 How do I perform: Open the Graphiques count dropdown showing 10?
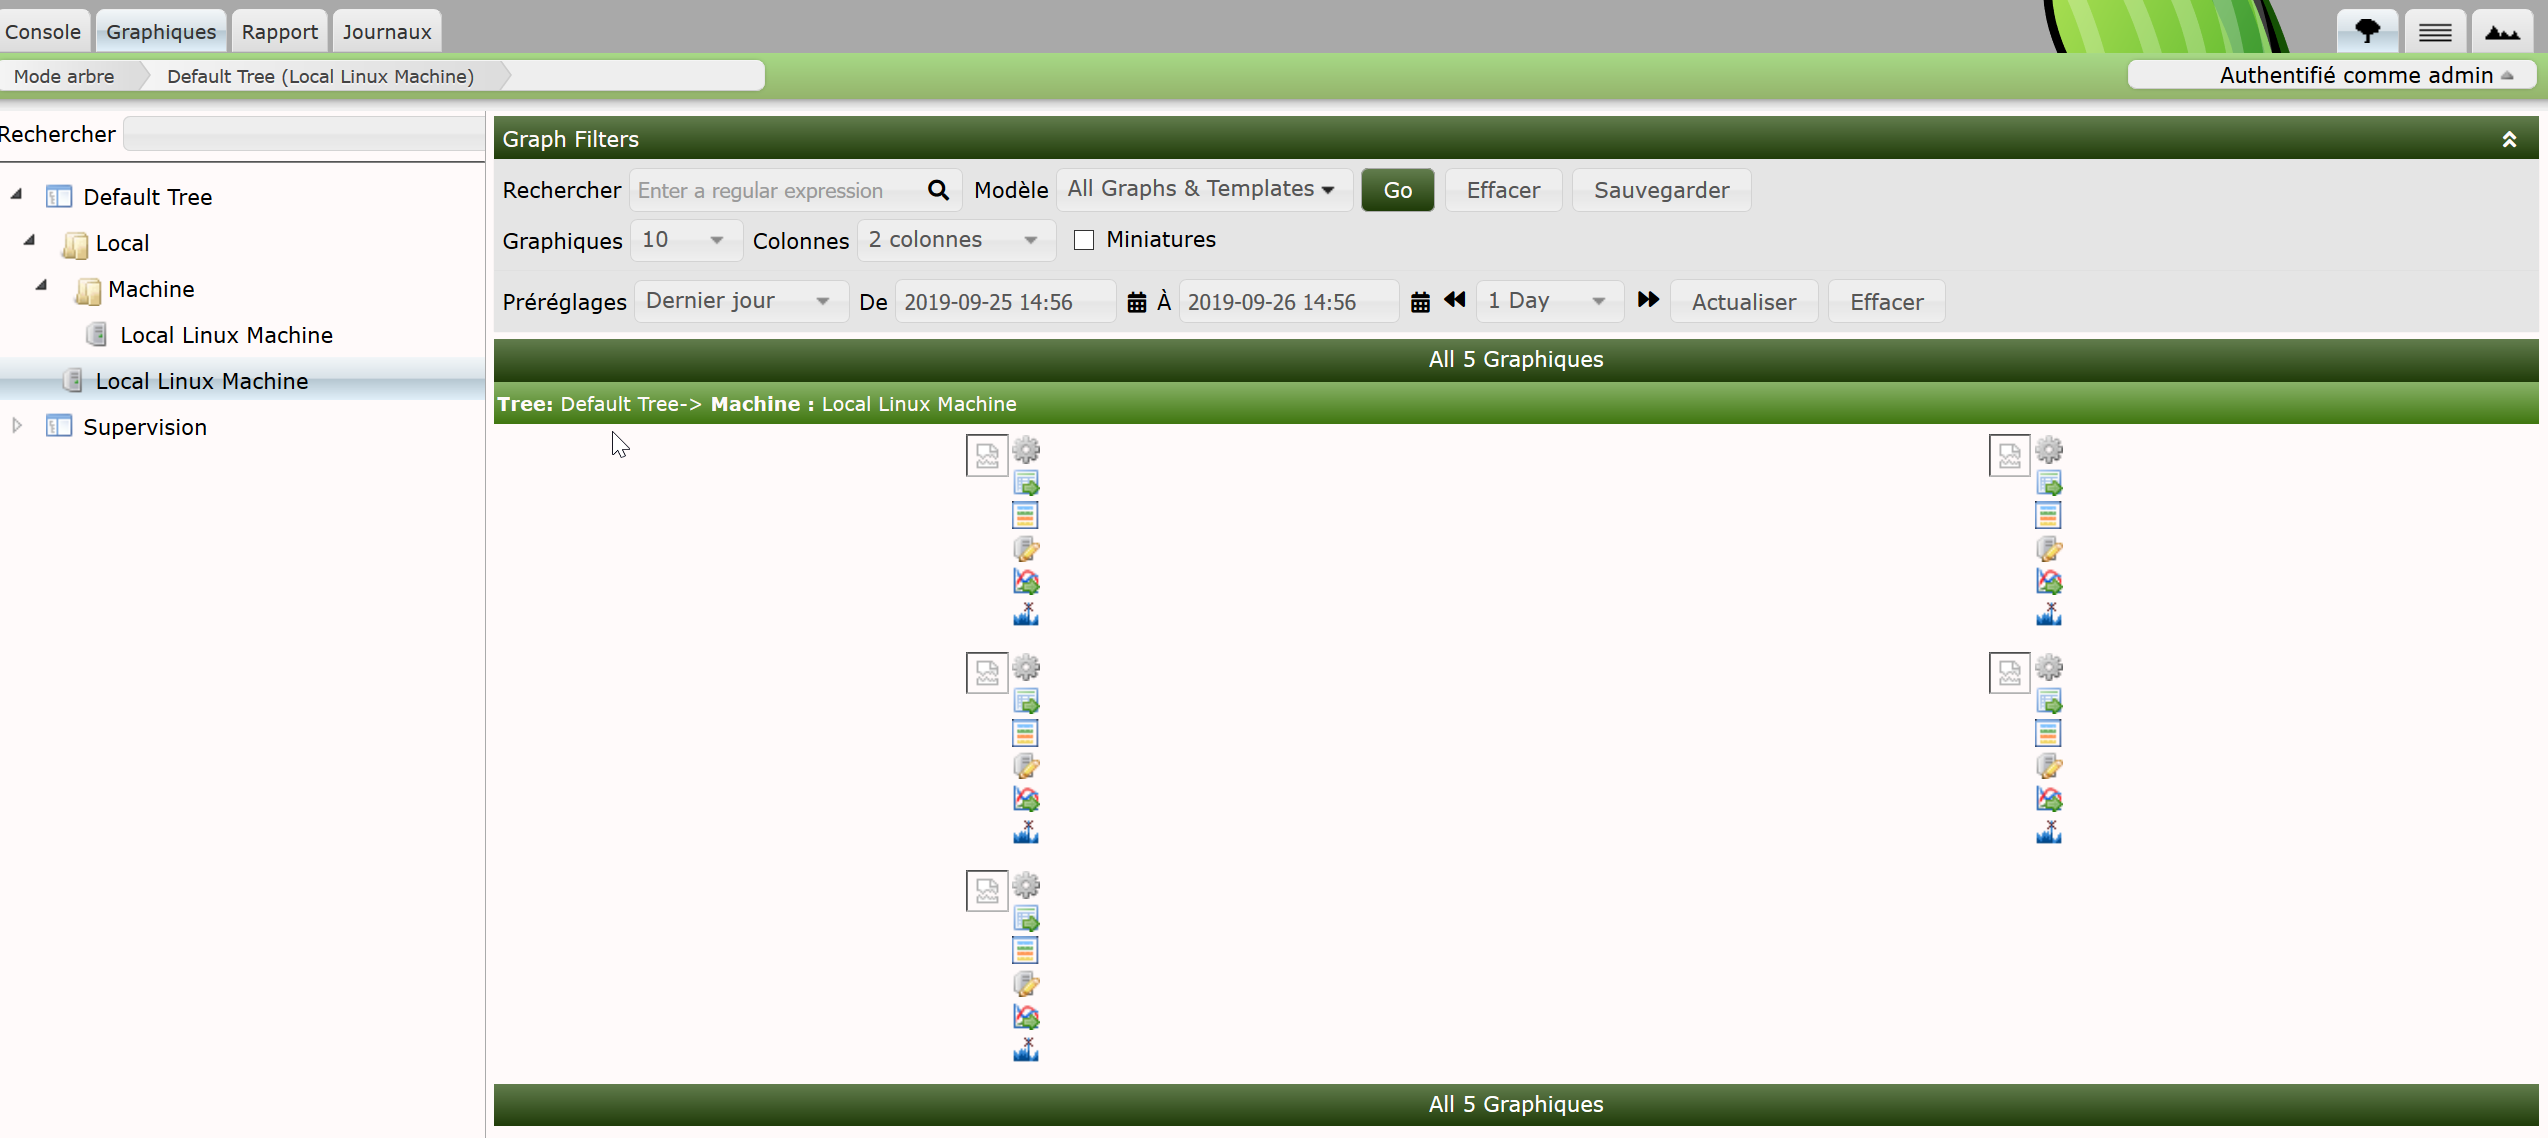point(685,240)
